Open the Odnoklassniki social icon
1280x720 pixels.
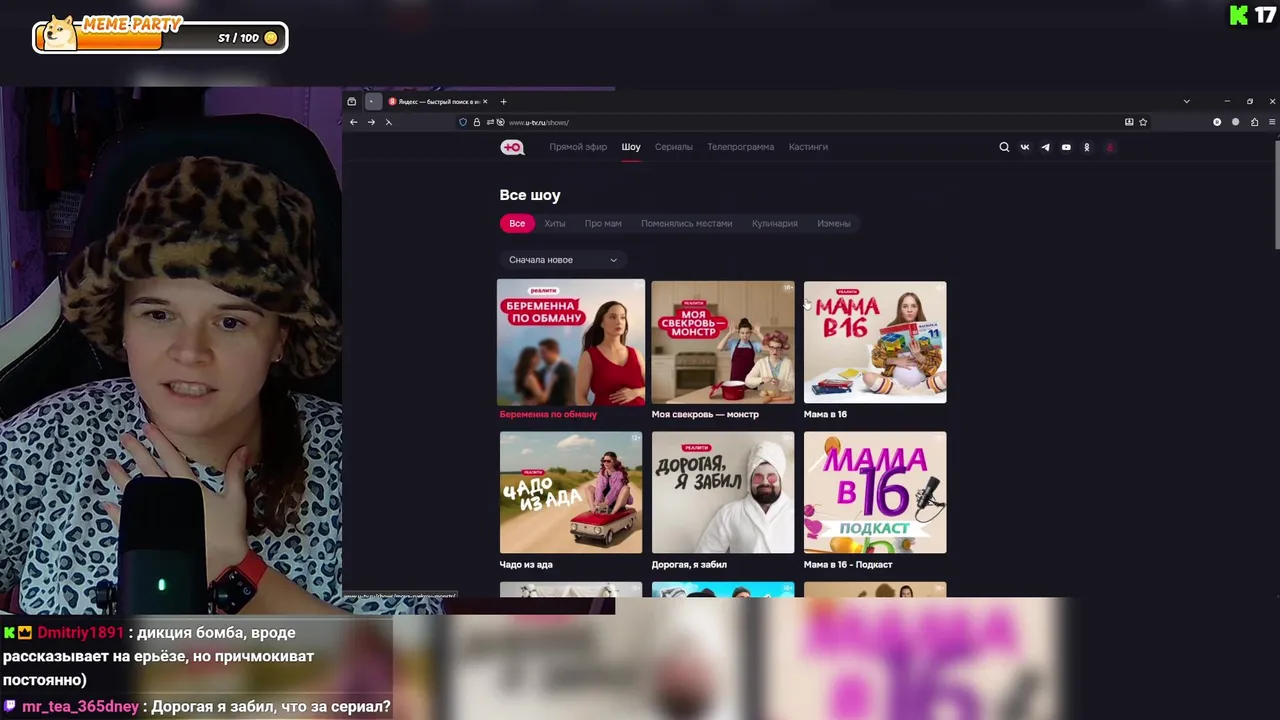coord(1087,147)
